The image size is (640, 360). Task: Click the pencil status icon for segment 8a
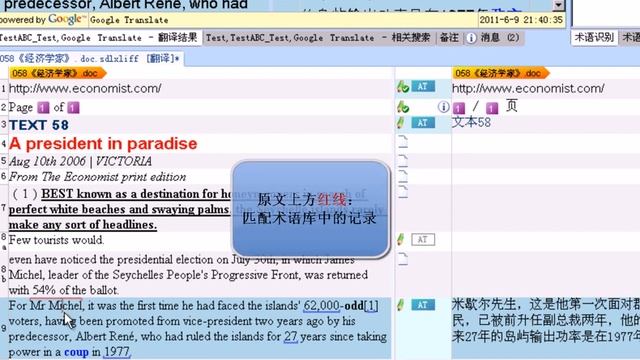coord(401,239)
